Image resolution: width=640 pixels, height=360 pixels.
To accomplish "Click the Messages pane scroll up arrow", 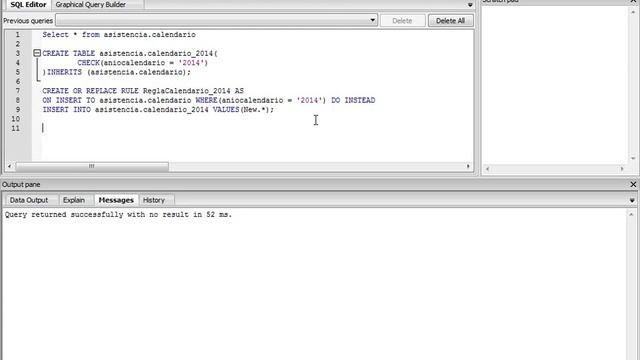I will 631,214.
